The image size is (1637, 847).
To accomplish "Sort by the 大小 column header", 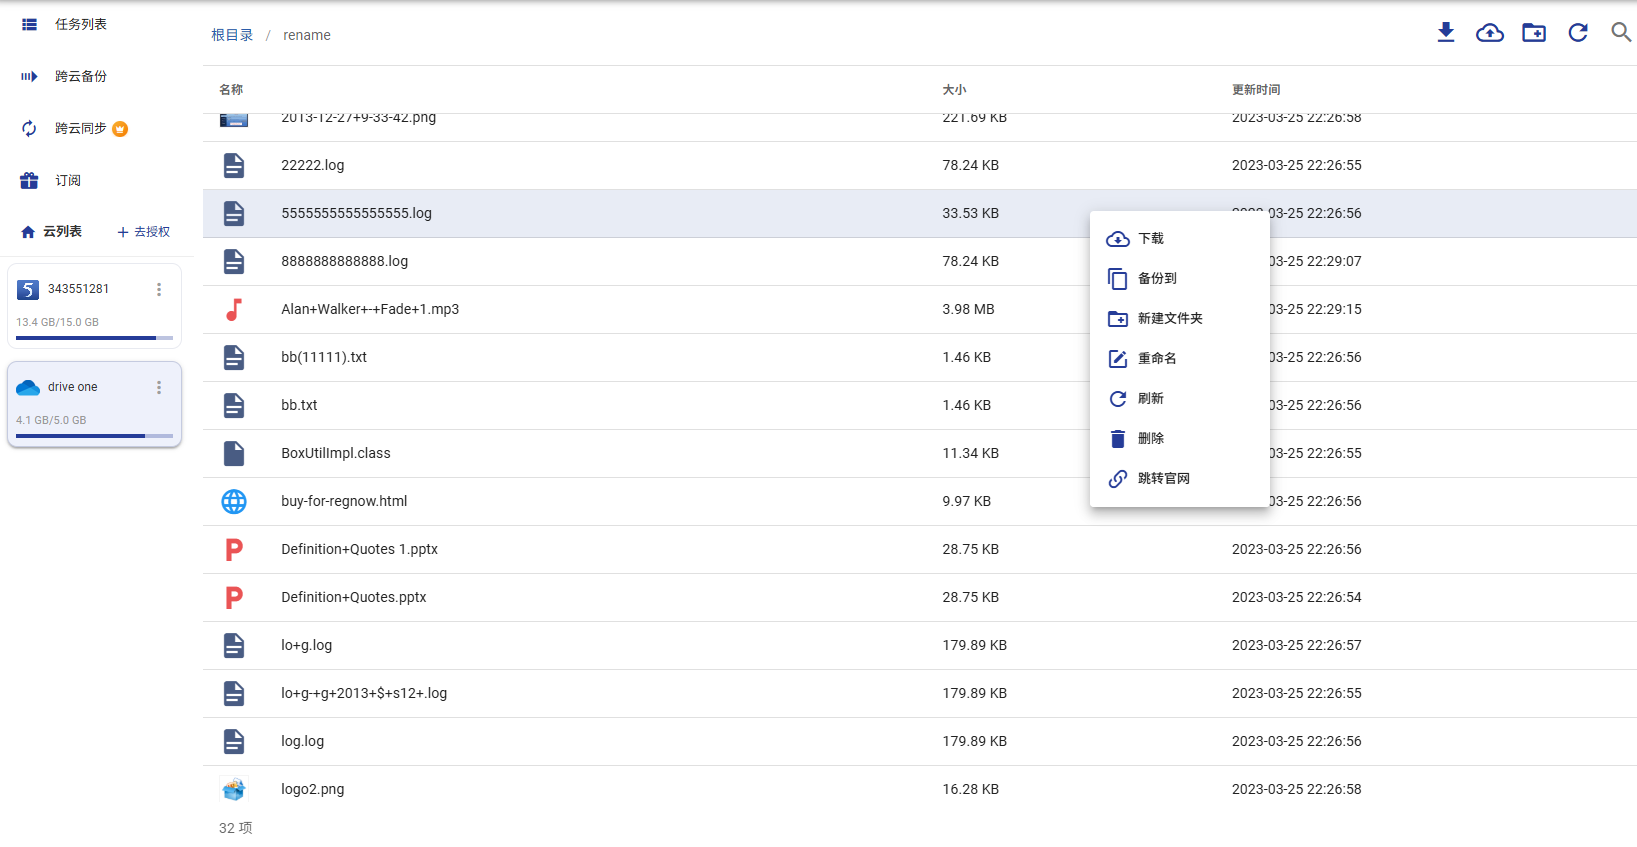I will click(954, 90).
